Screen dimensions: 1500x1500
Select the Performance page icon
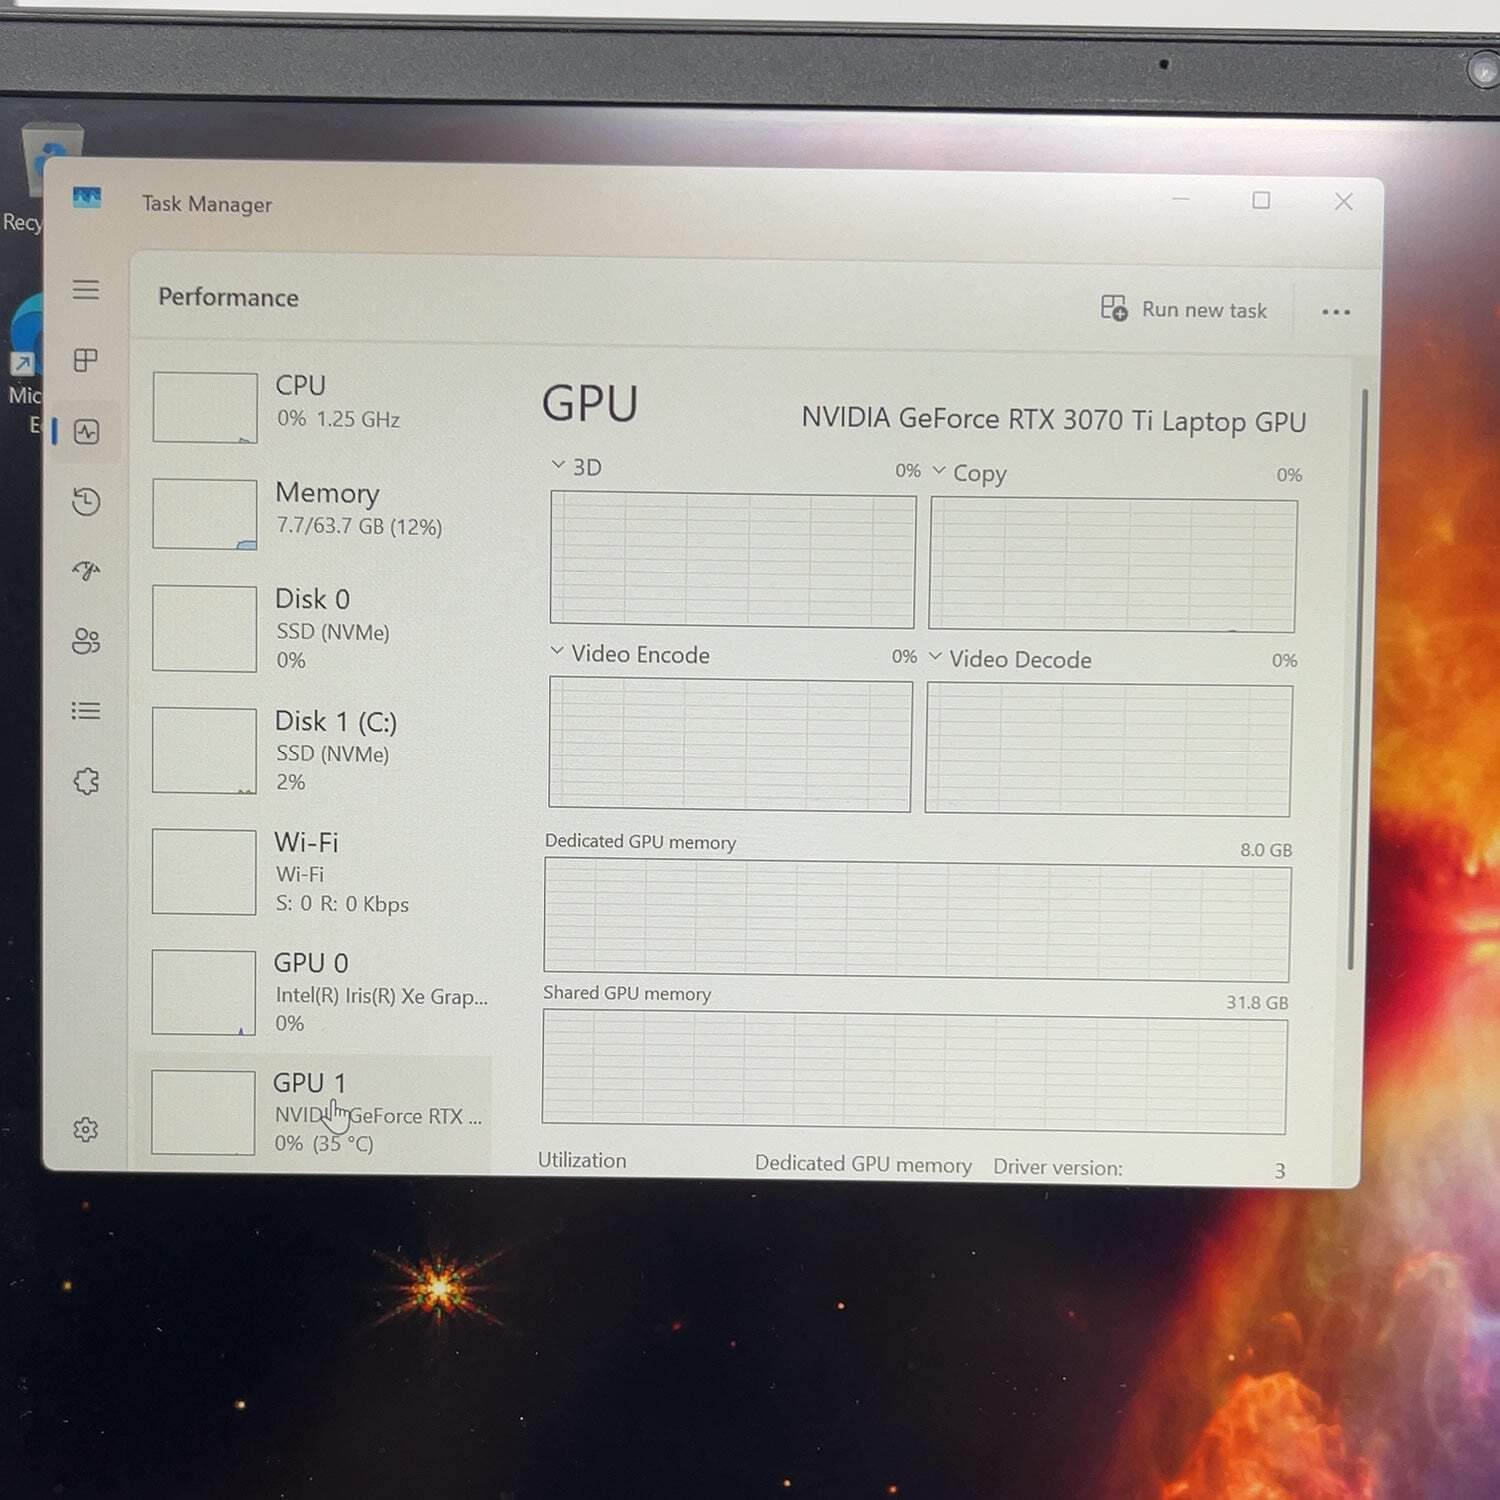[x=86, y=432]
